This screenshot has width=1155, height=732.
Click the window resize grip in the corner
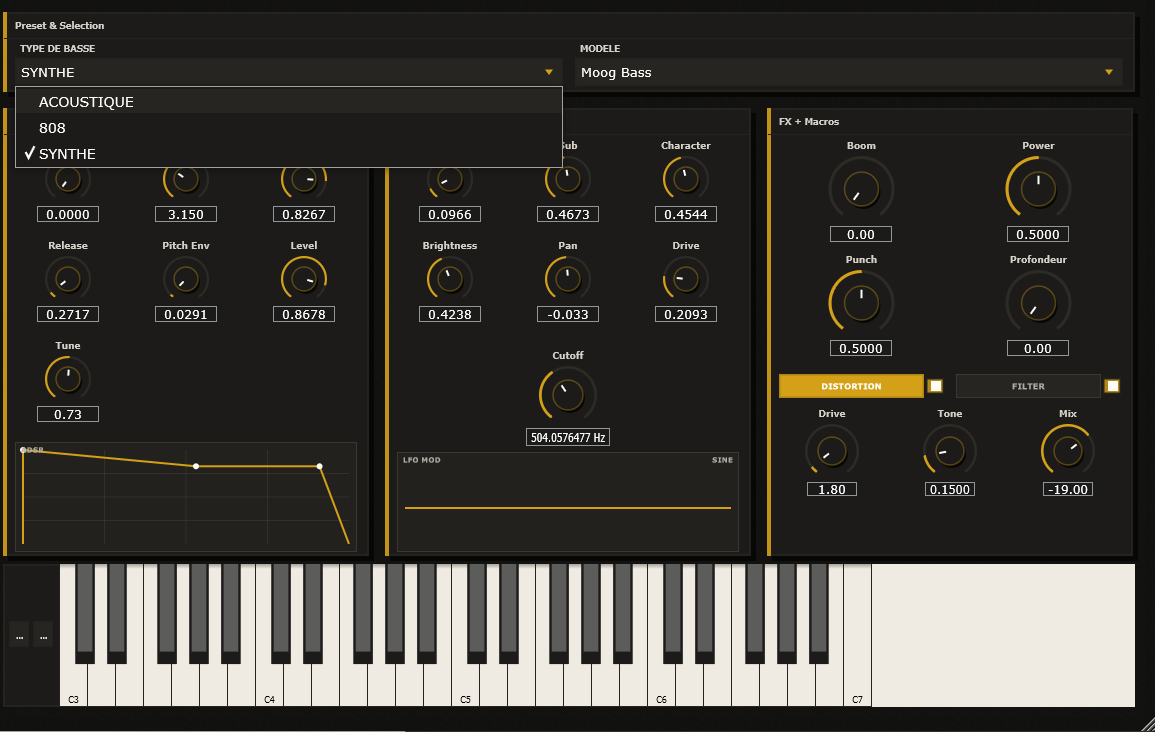click(x=1145, y=722)
